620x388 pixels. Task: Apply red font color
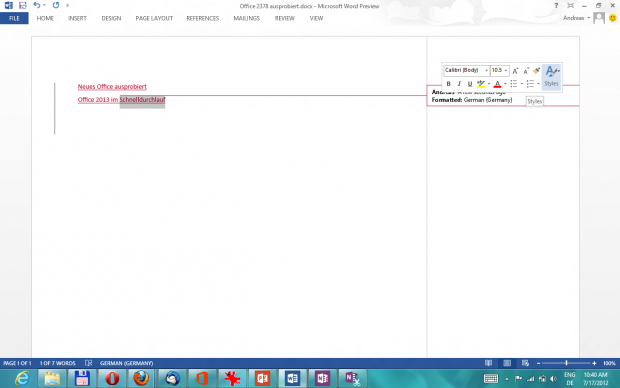(x=497, y=84)
